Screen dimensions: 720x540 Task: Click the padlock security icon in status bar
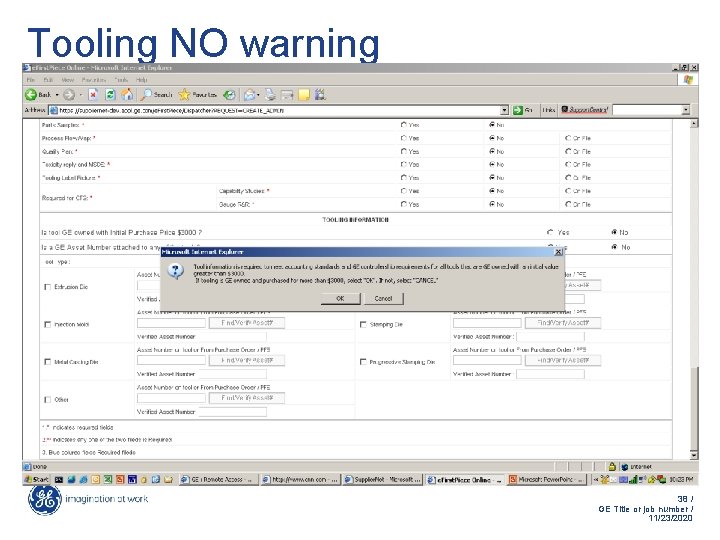tap(612, 467)
